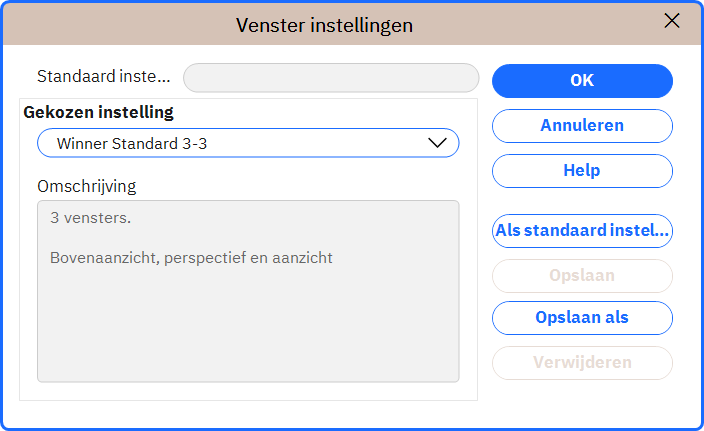Click the Standaard inste... input field

331,78
